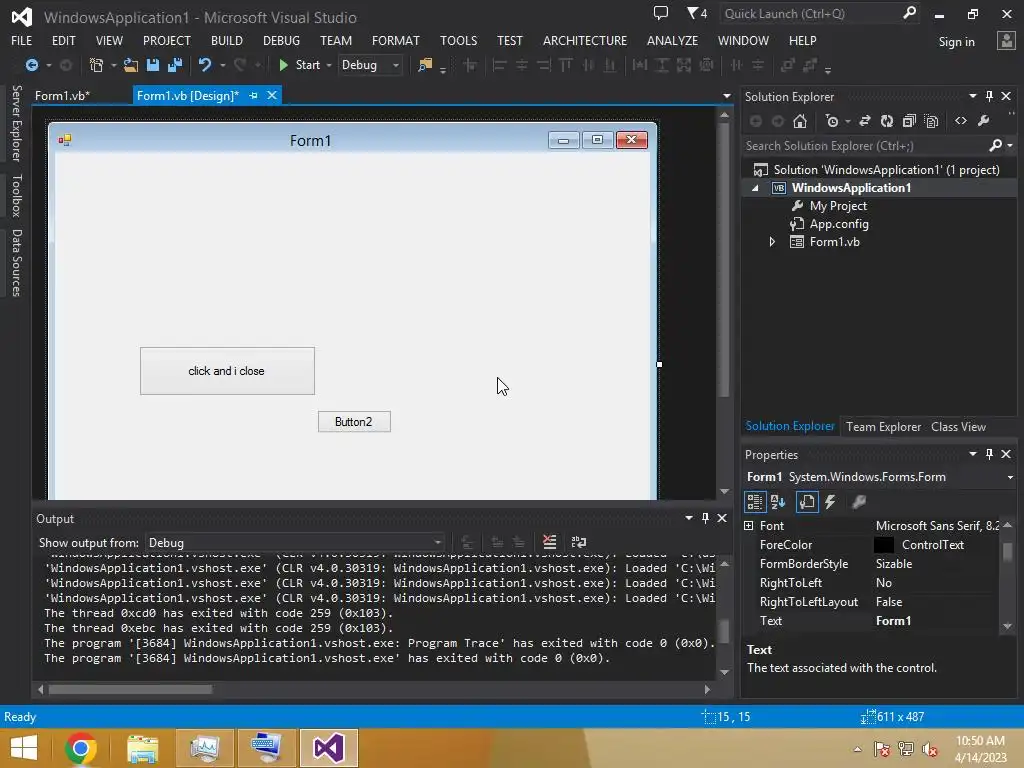Switch to the Class View tab
Screen dimensions: 1024x768
coord(958,427)
